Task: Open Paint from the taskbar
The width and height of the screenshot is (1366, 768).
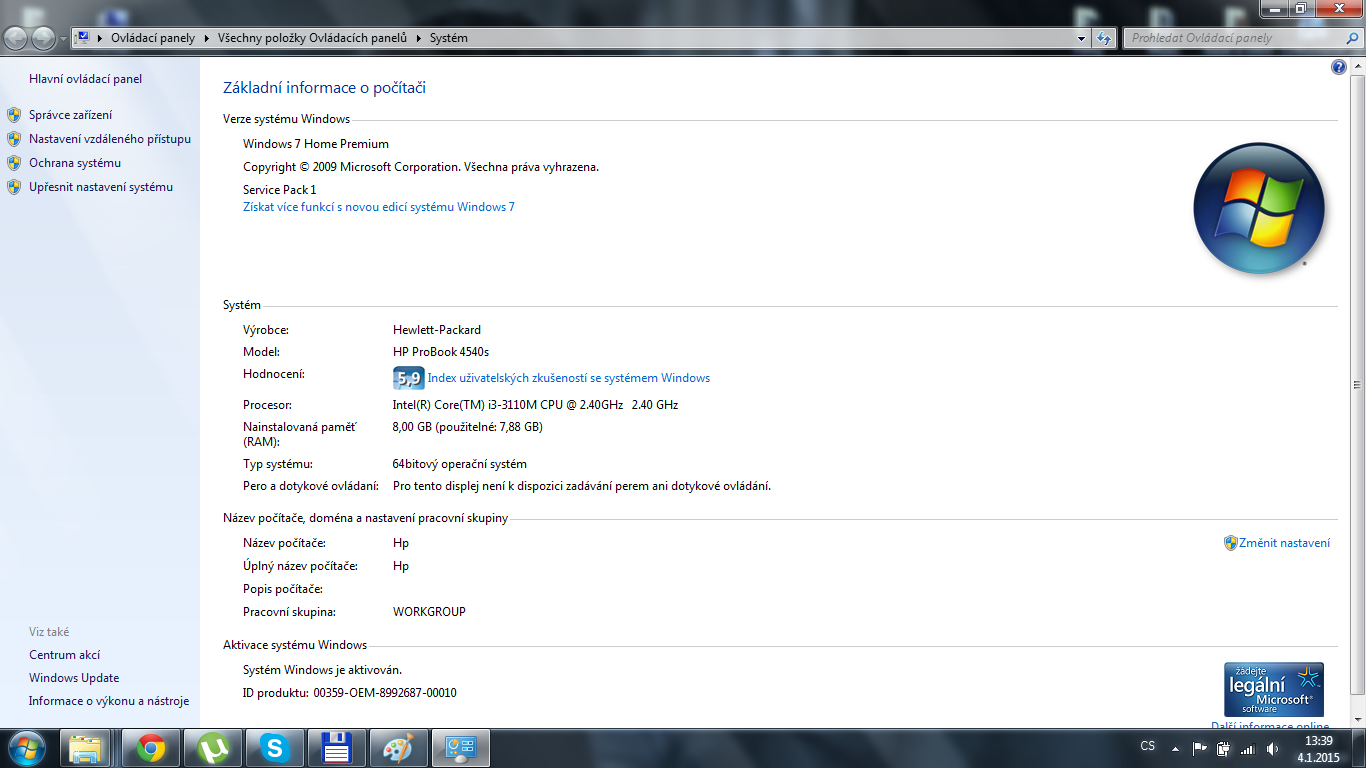Action: (x=399, y=748)
